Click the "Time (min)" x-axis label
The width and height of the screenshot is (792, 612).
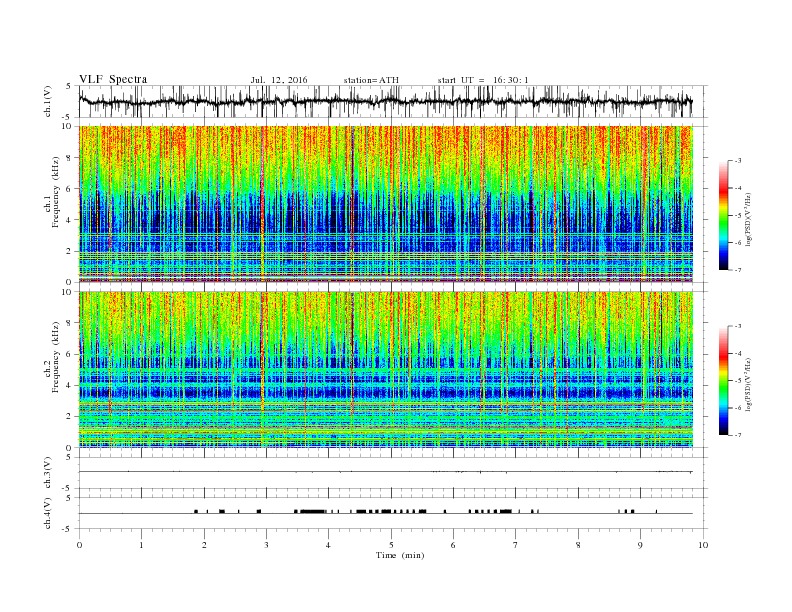(x=400, y=555)
